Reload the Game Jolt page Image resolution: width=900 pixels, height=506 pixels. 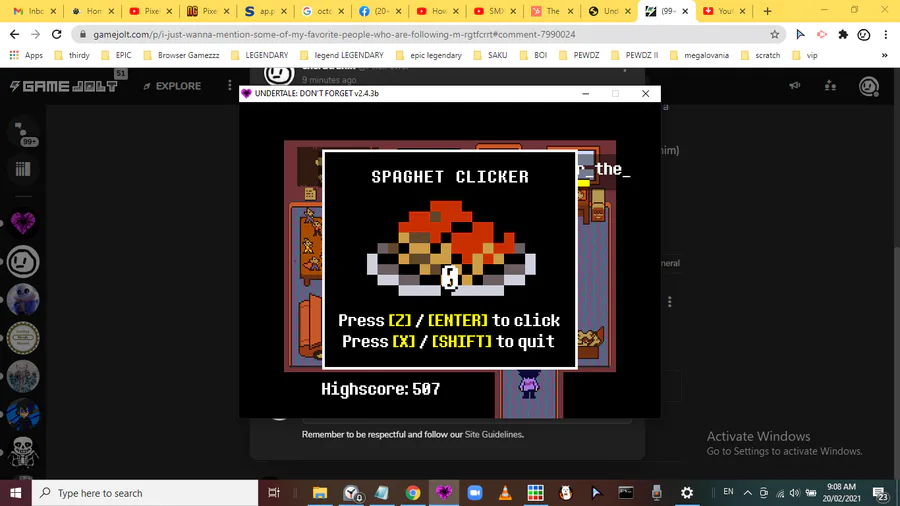pyautogui.click(x=56, y=34)
